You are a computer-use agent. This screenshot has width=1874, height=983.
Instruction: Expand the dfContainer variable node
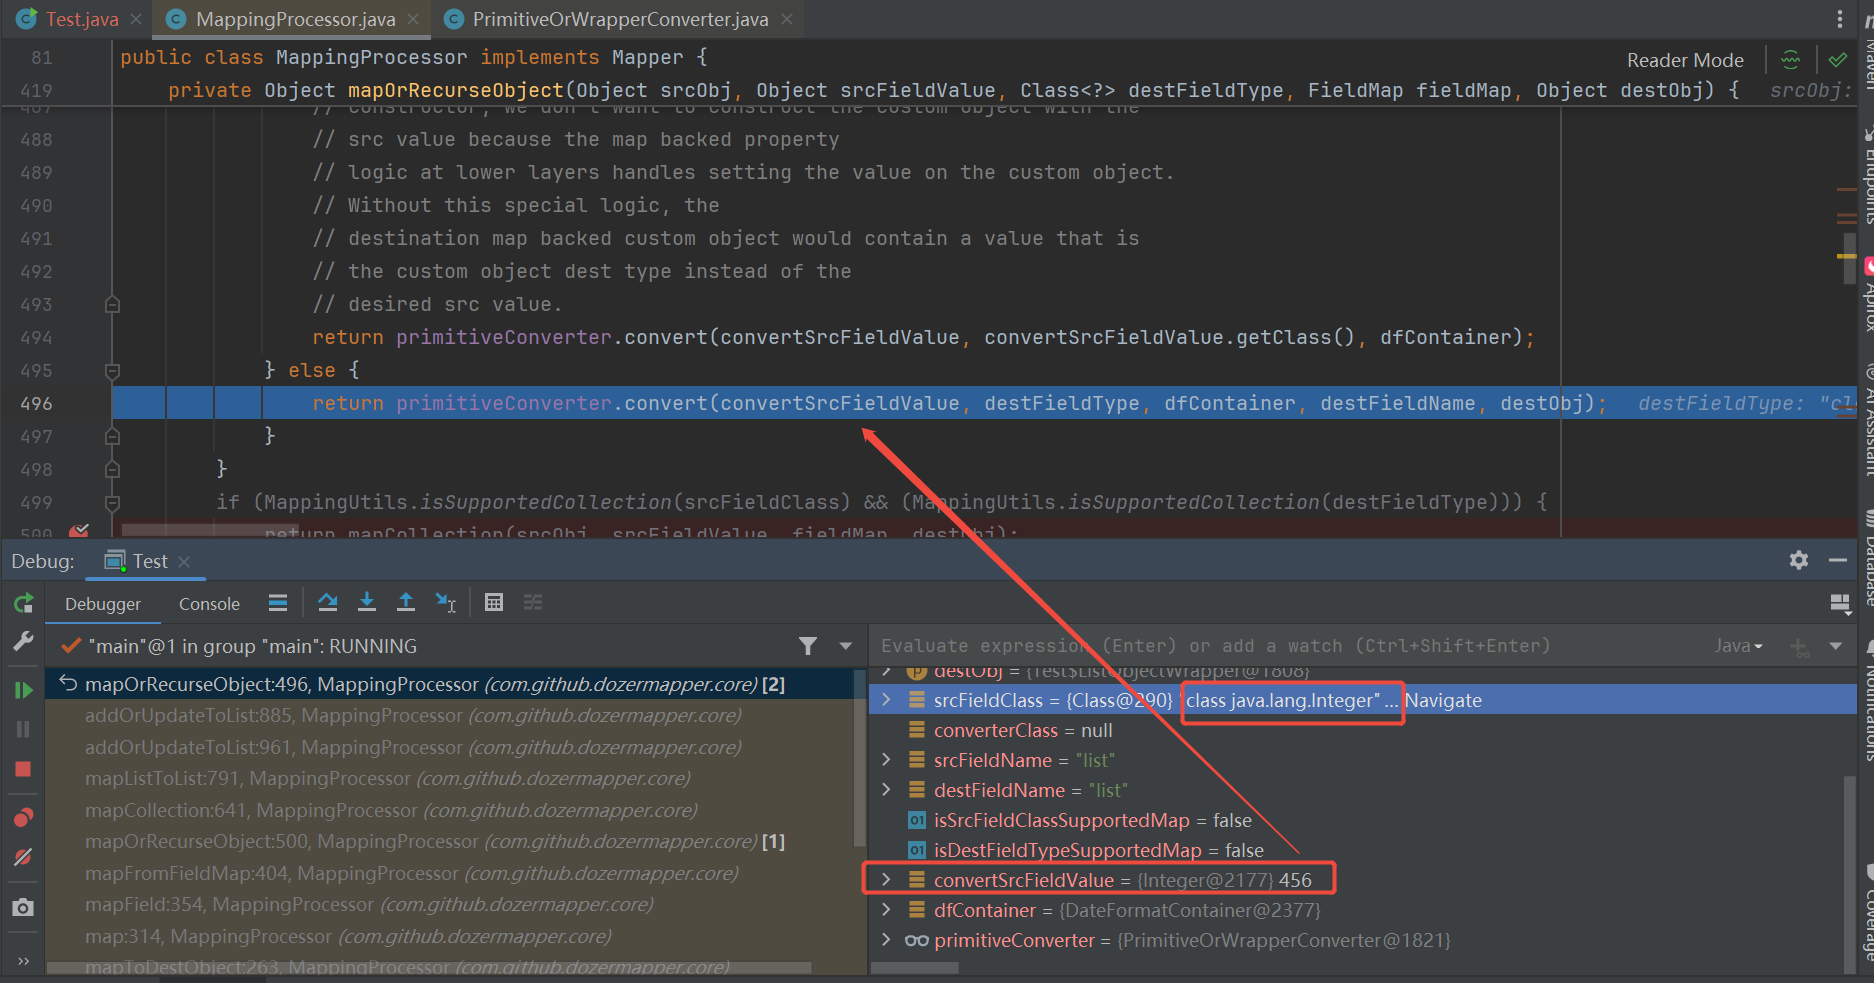(x=886, y=910)
